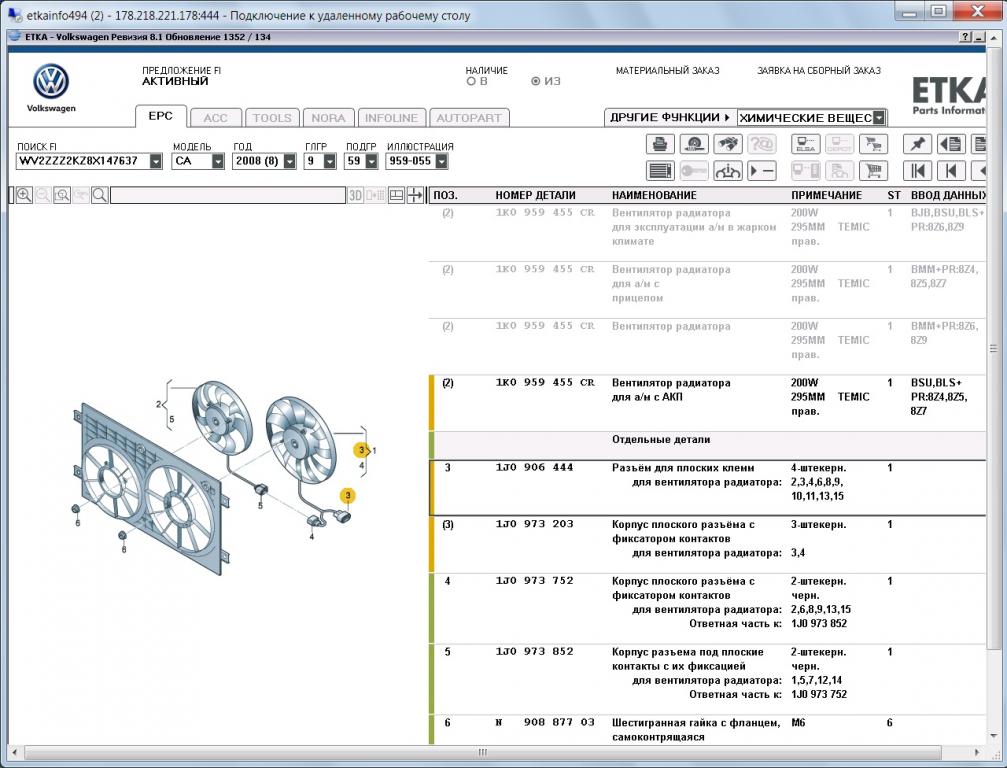Select the 'Вентилятор радиатора для а/м с АКП' row
Screen dimensions: 1007x768
(x=707, y=403)
